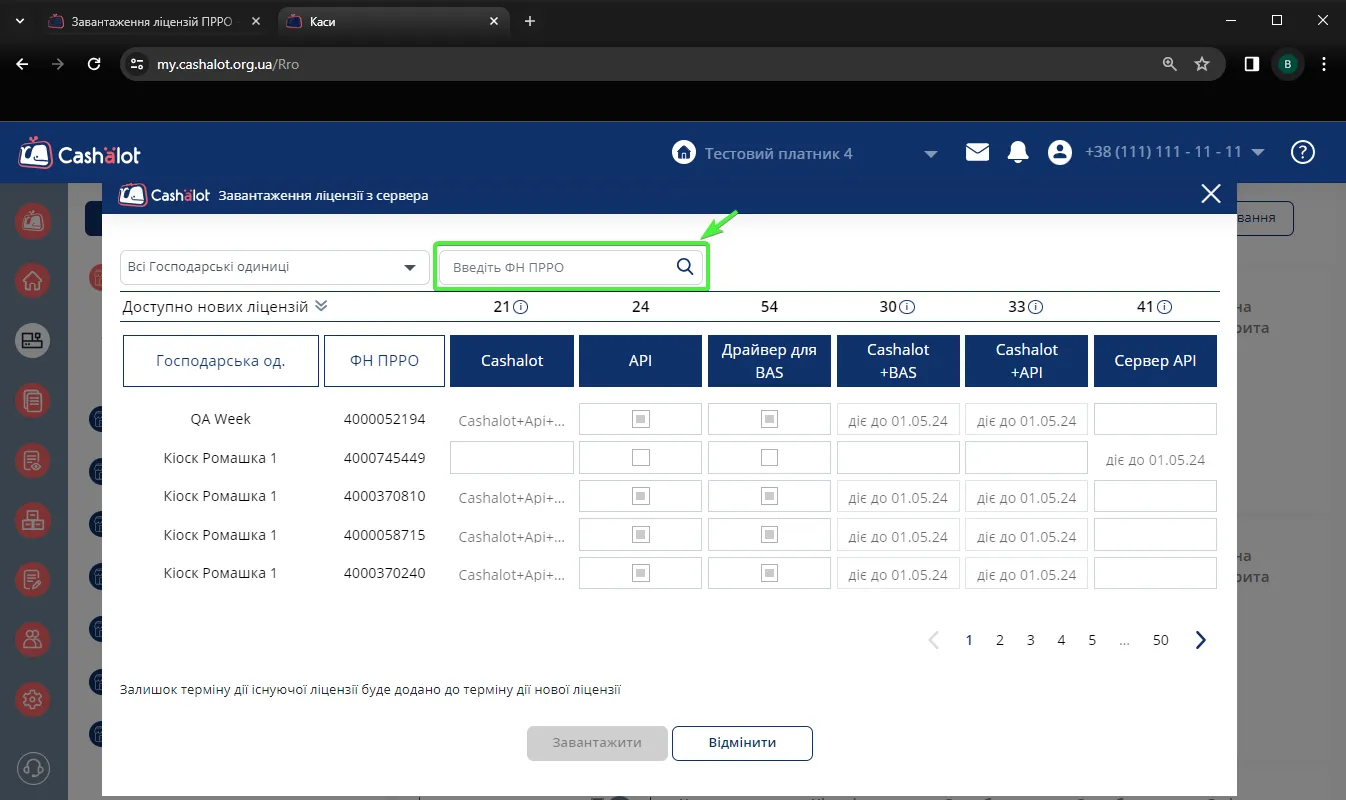The height and width of the screenshot is (800, 1346).
Task: Toggle Драйвер для BAS checkbox for 4000370810
Action: tap(769, 496)
